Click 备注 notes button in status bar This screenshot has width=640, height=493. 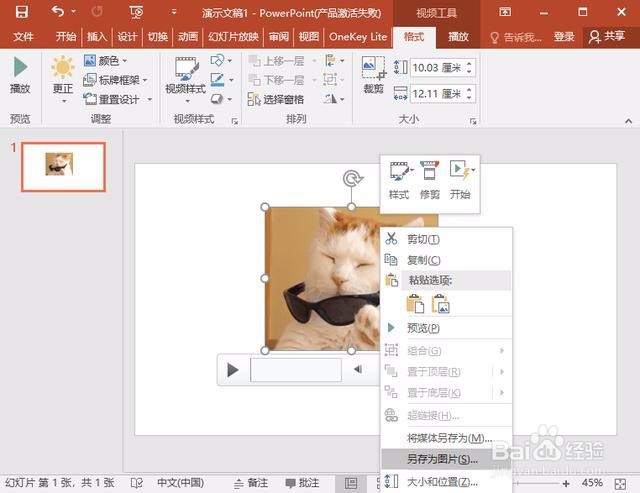point(251,483)
